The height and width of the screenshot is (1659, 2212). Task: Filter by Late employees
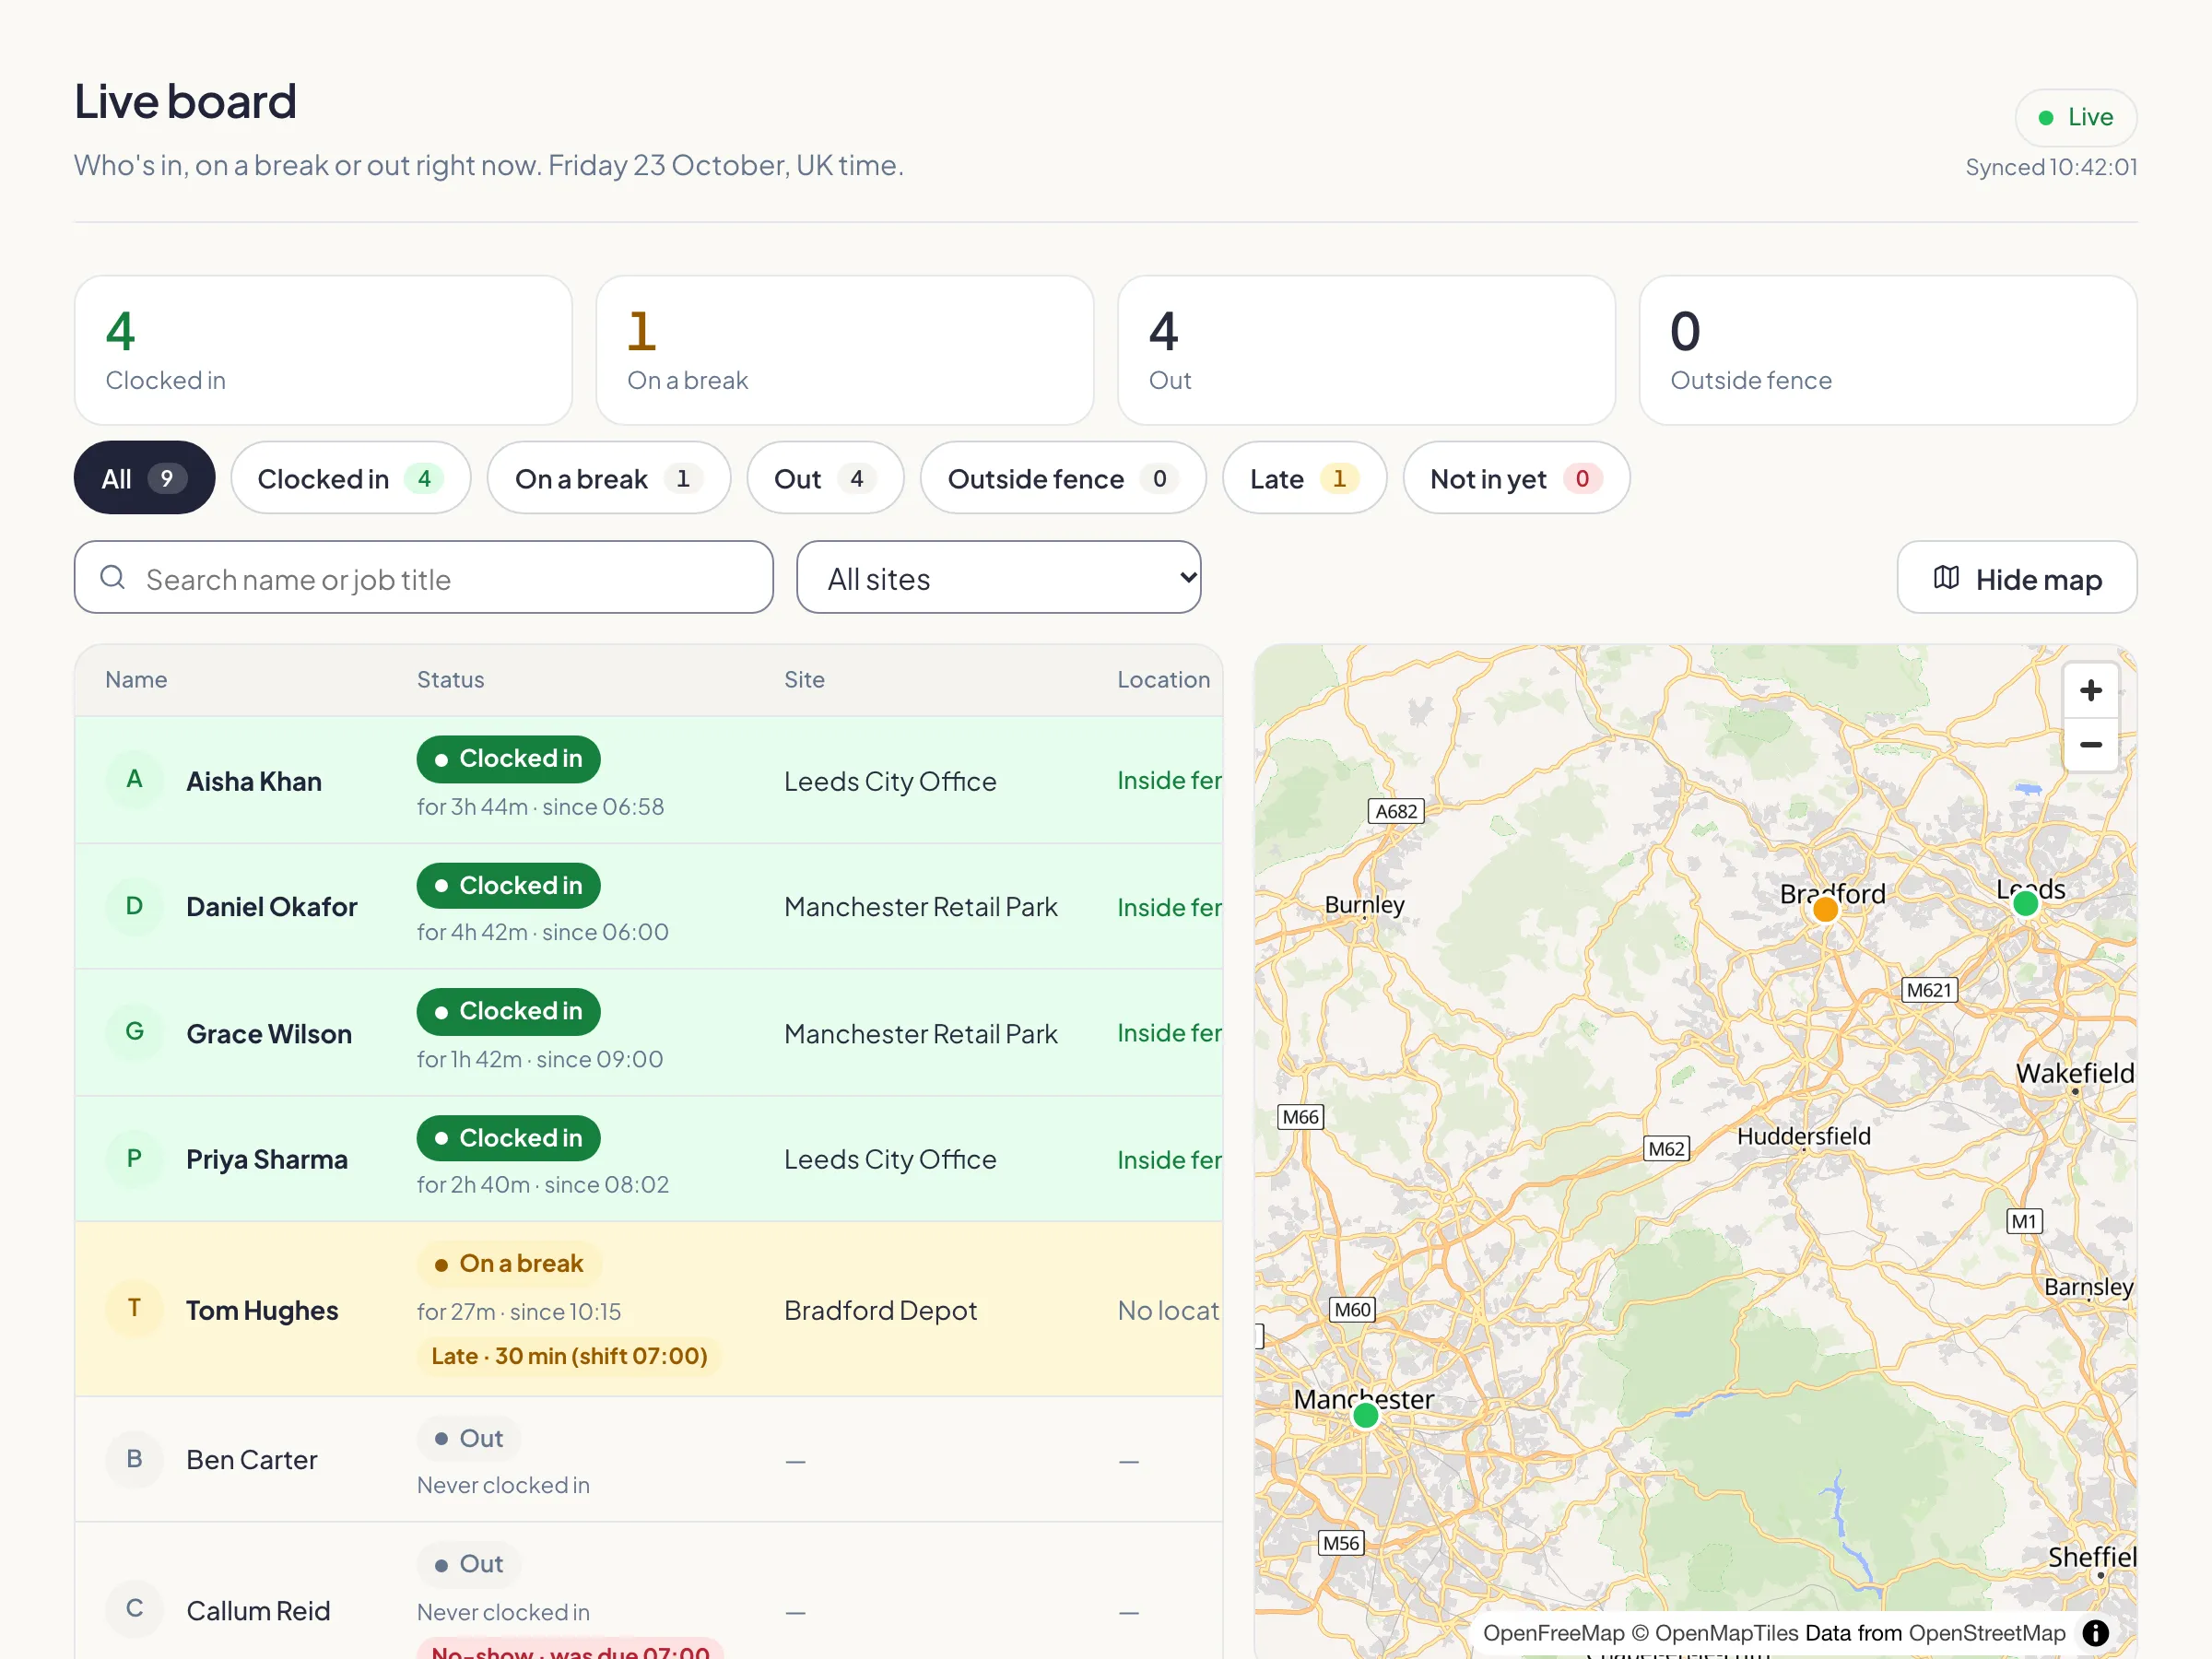(1304, 478)
